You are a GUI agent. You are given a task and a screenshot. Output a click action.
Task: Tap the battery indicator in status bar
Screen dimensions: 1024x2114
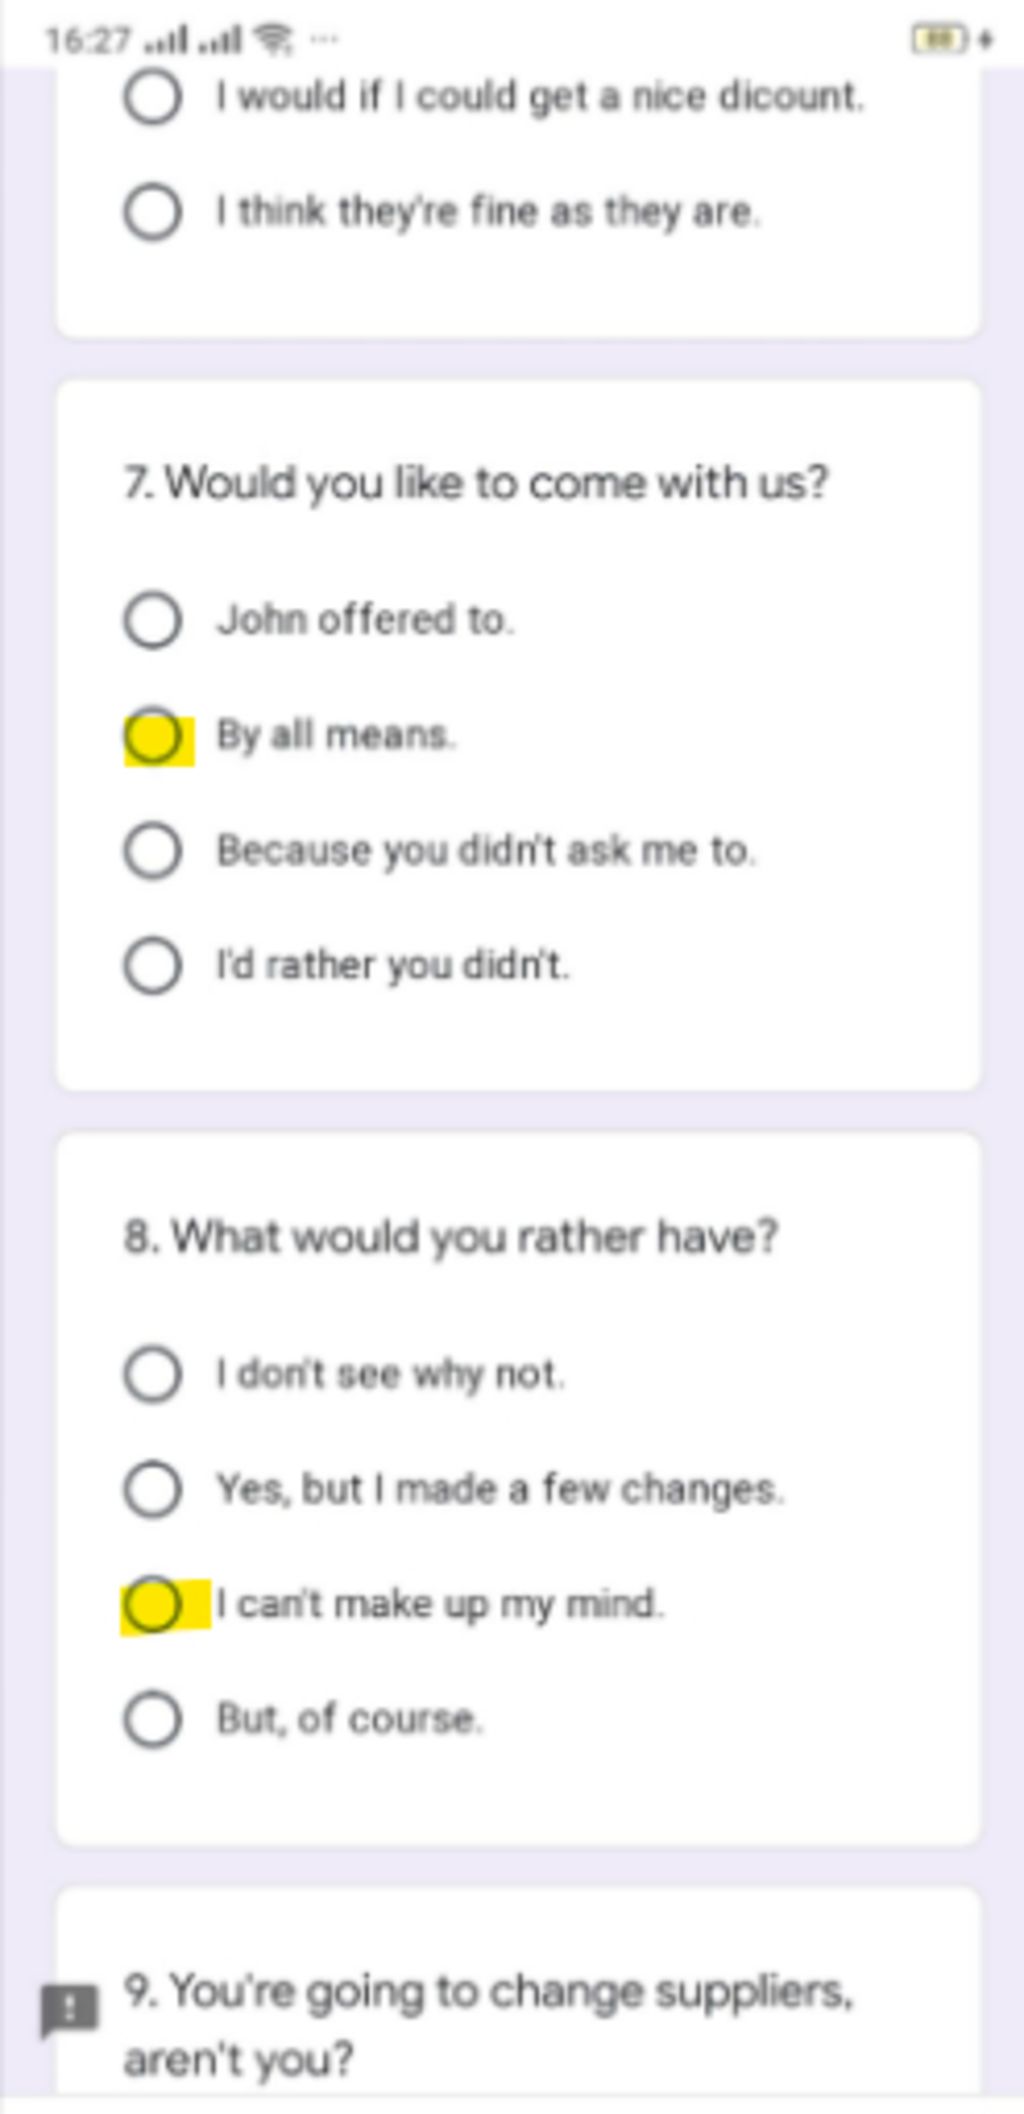tap(940, 39)
